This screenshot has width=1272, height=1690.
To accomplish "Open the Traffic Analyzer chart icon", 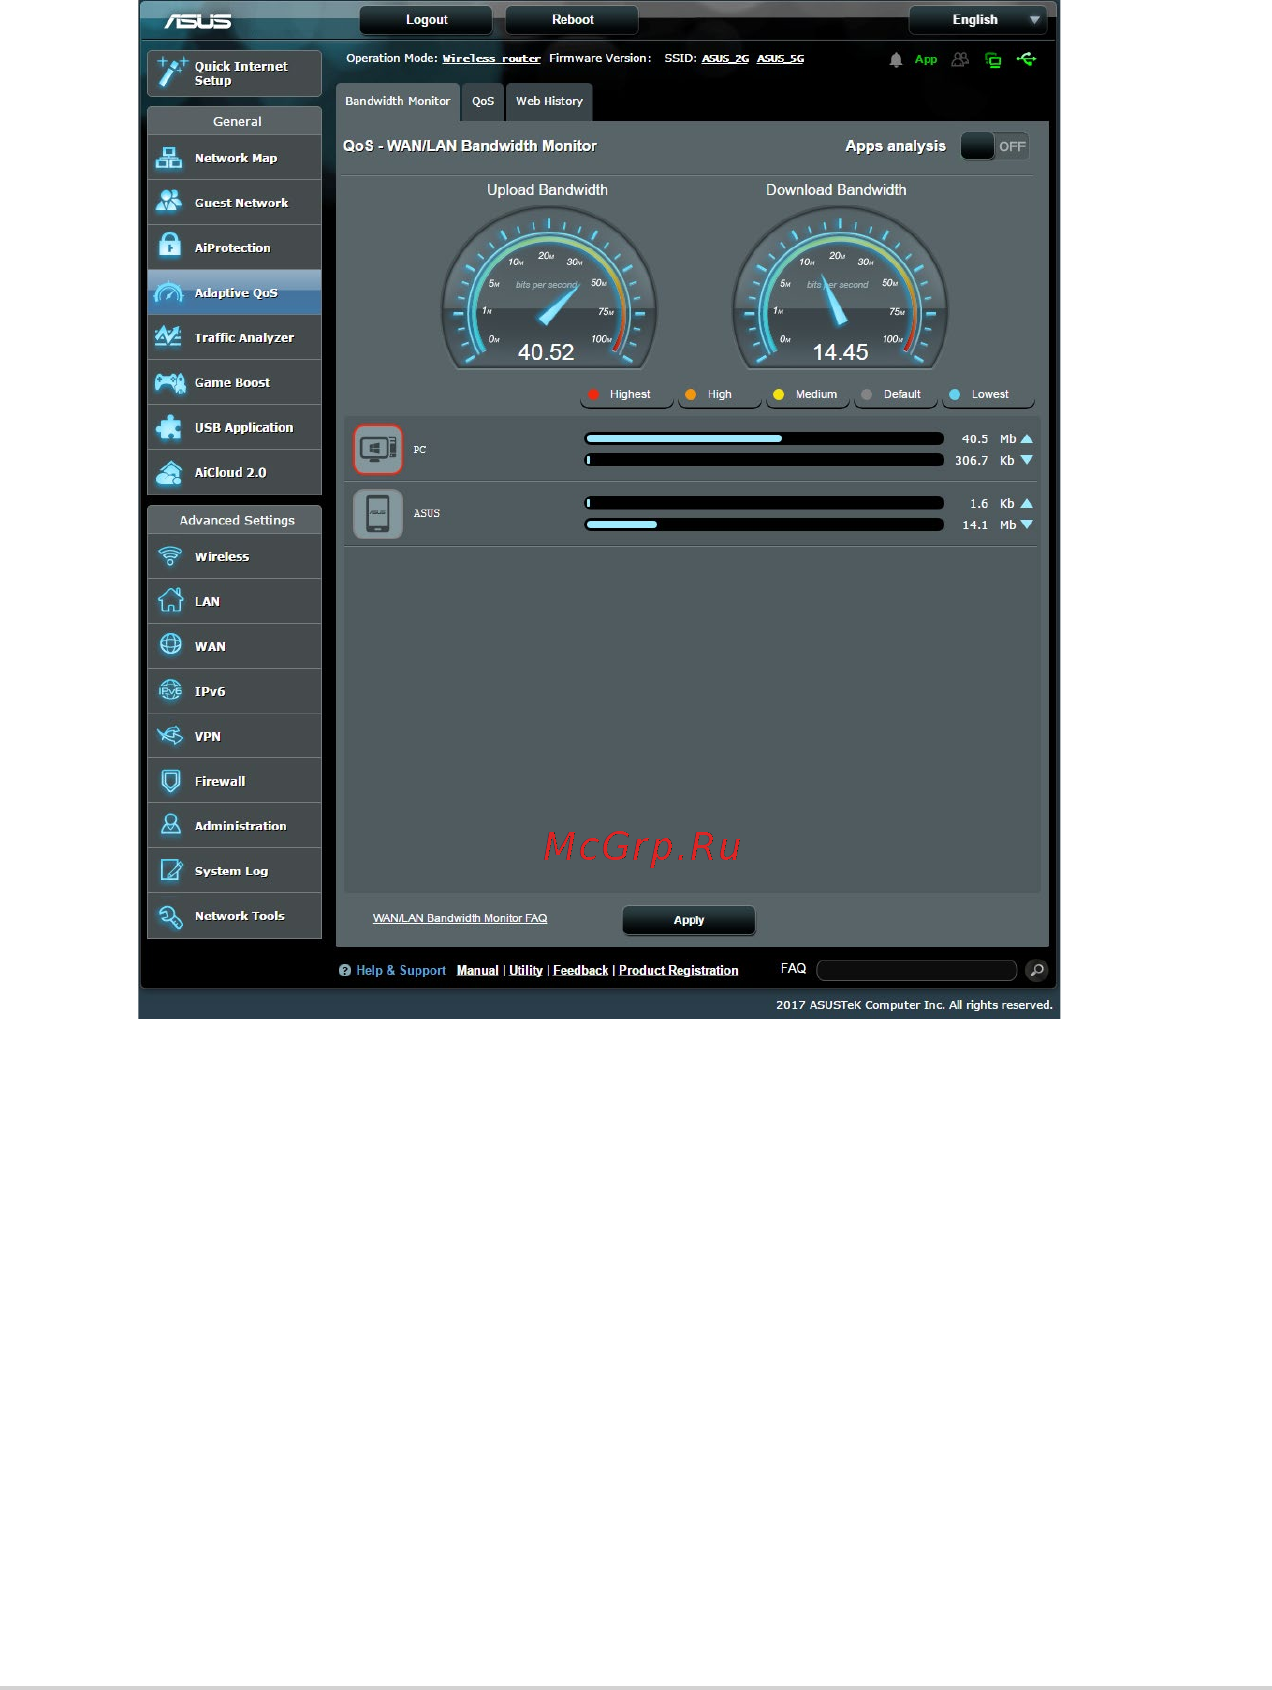I will click(x=169, y=337).
